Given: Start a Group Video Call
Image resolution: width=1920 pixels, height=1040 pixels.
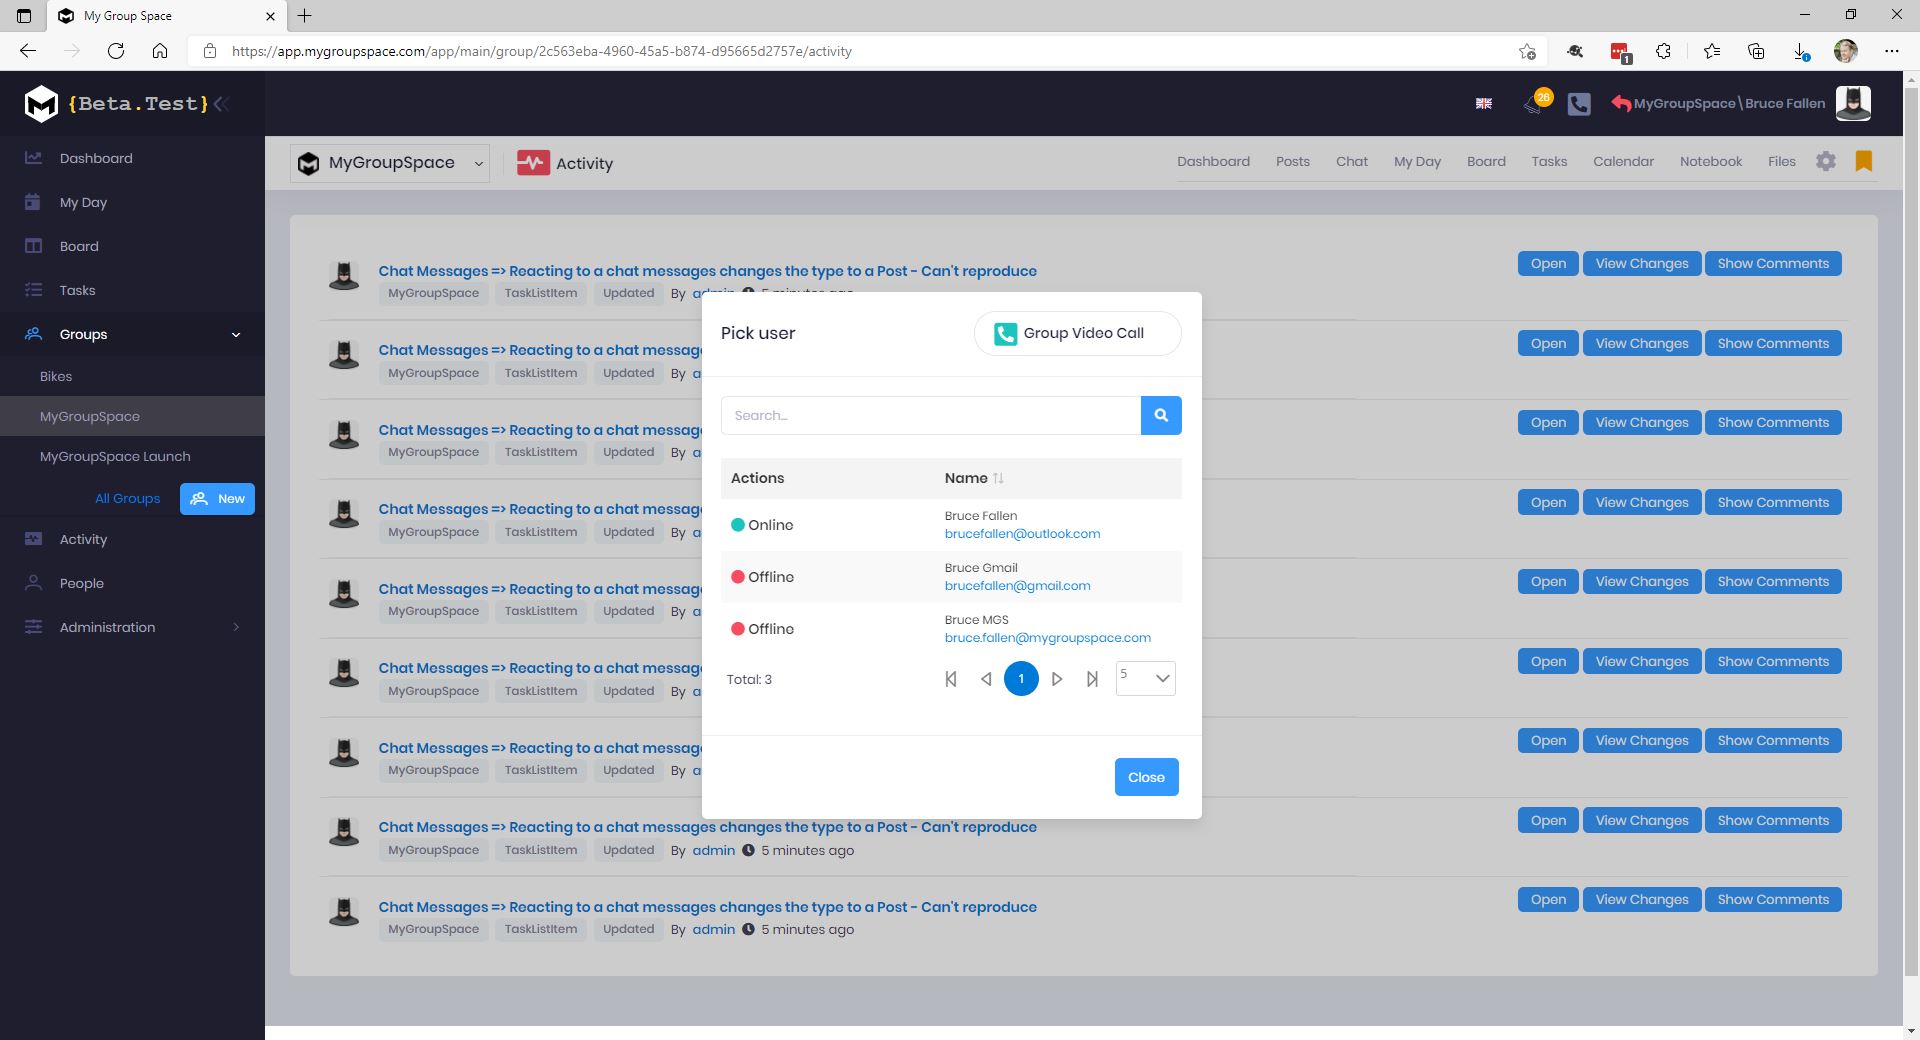Looking at the screenshot, I should tap(1077, 334).
